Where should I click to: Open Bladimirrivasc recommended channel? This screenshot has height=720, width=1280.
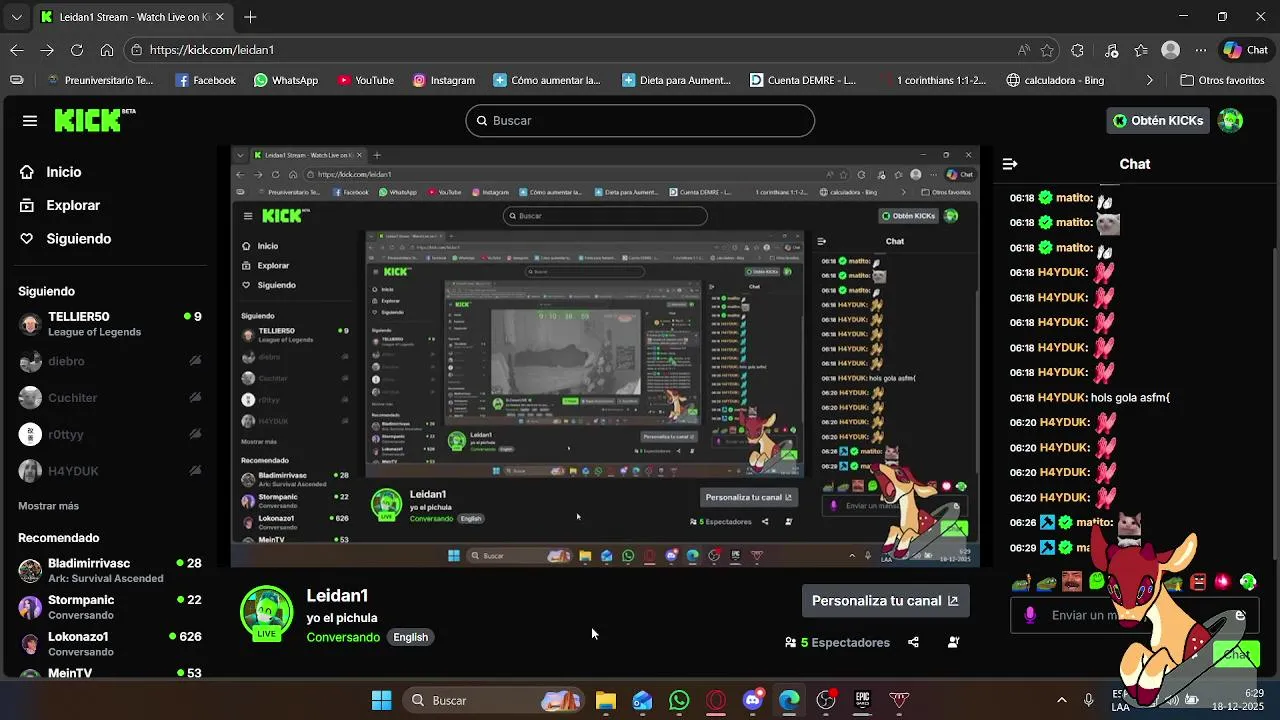(x=110, y=570)
